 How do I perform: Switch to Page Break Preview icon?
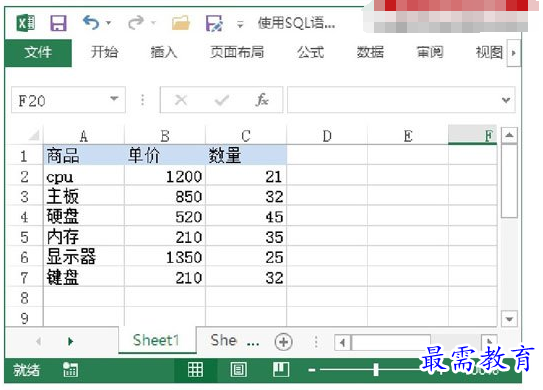[x=281, y=370]
